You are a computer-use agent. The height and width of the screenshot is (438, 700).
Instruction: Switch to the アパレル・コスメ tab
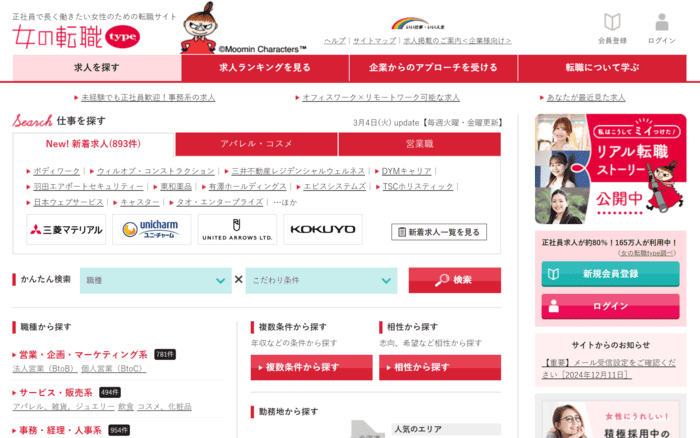pos(256,144)
